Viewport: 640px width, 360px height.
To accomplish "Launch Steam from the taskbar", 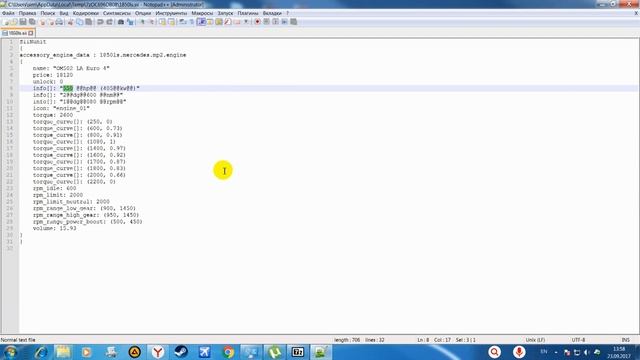I will 181,352.
